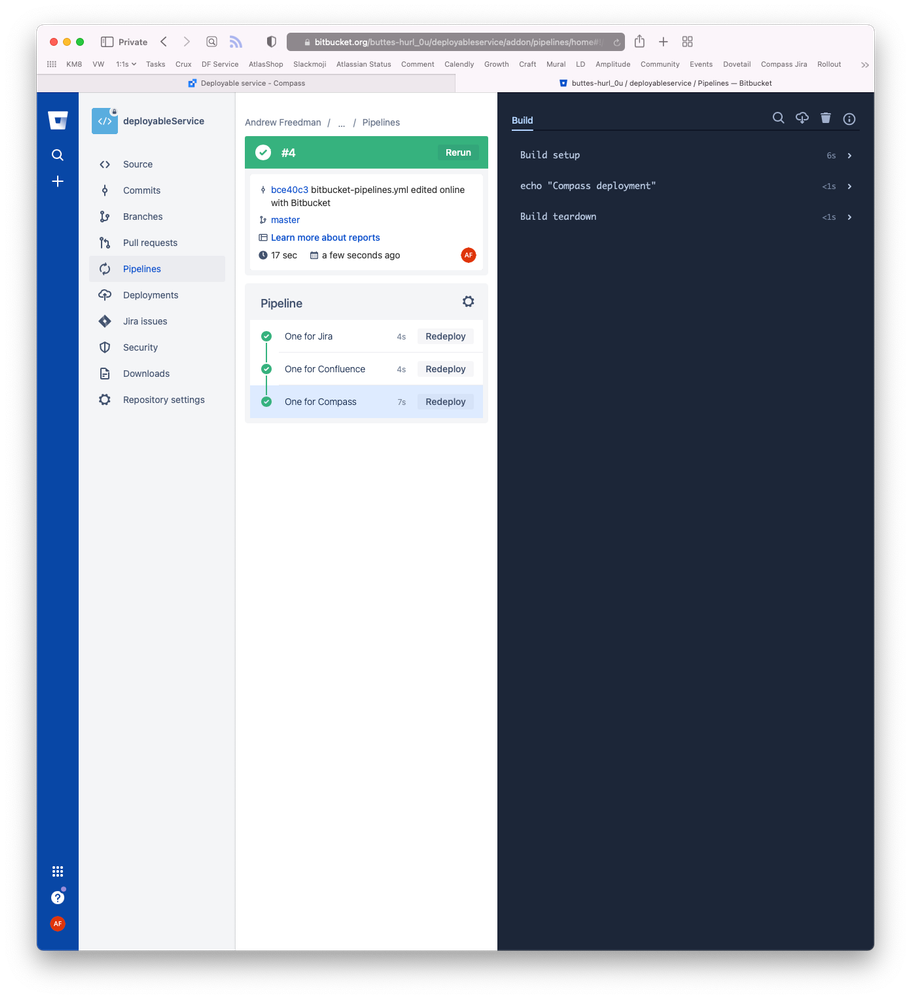Show build info via info icon

point(849,119)
